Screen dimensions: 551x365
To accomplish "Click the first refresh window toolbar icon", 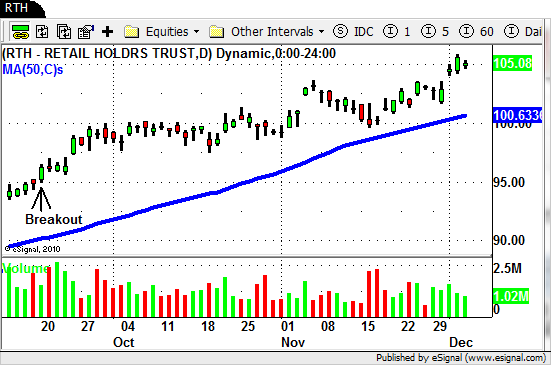I will (x=42, y=32).
